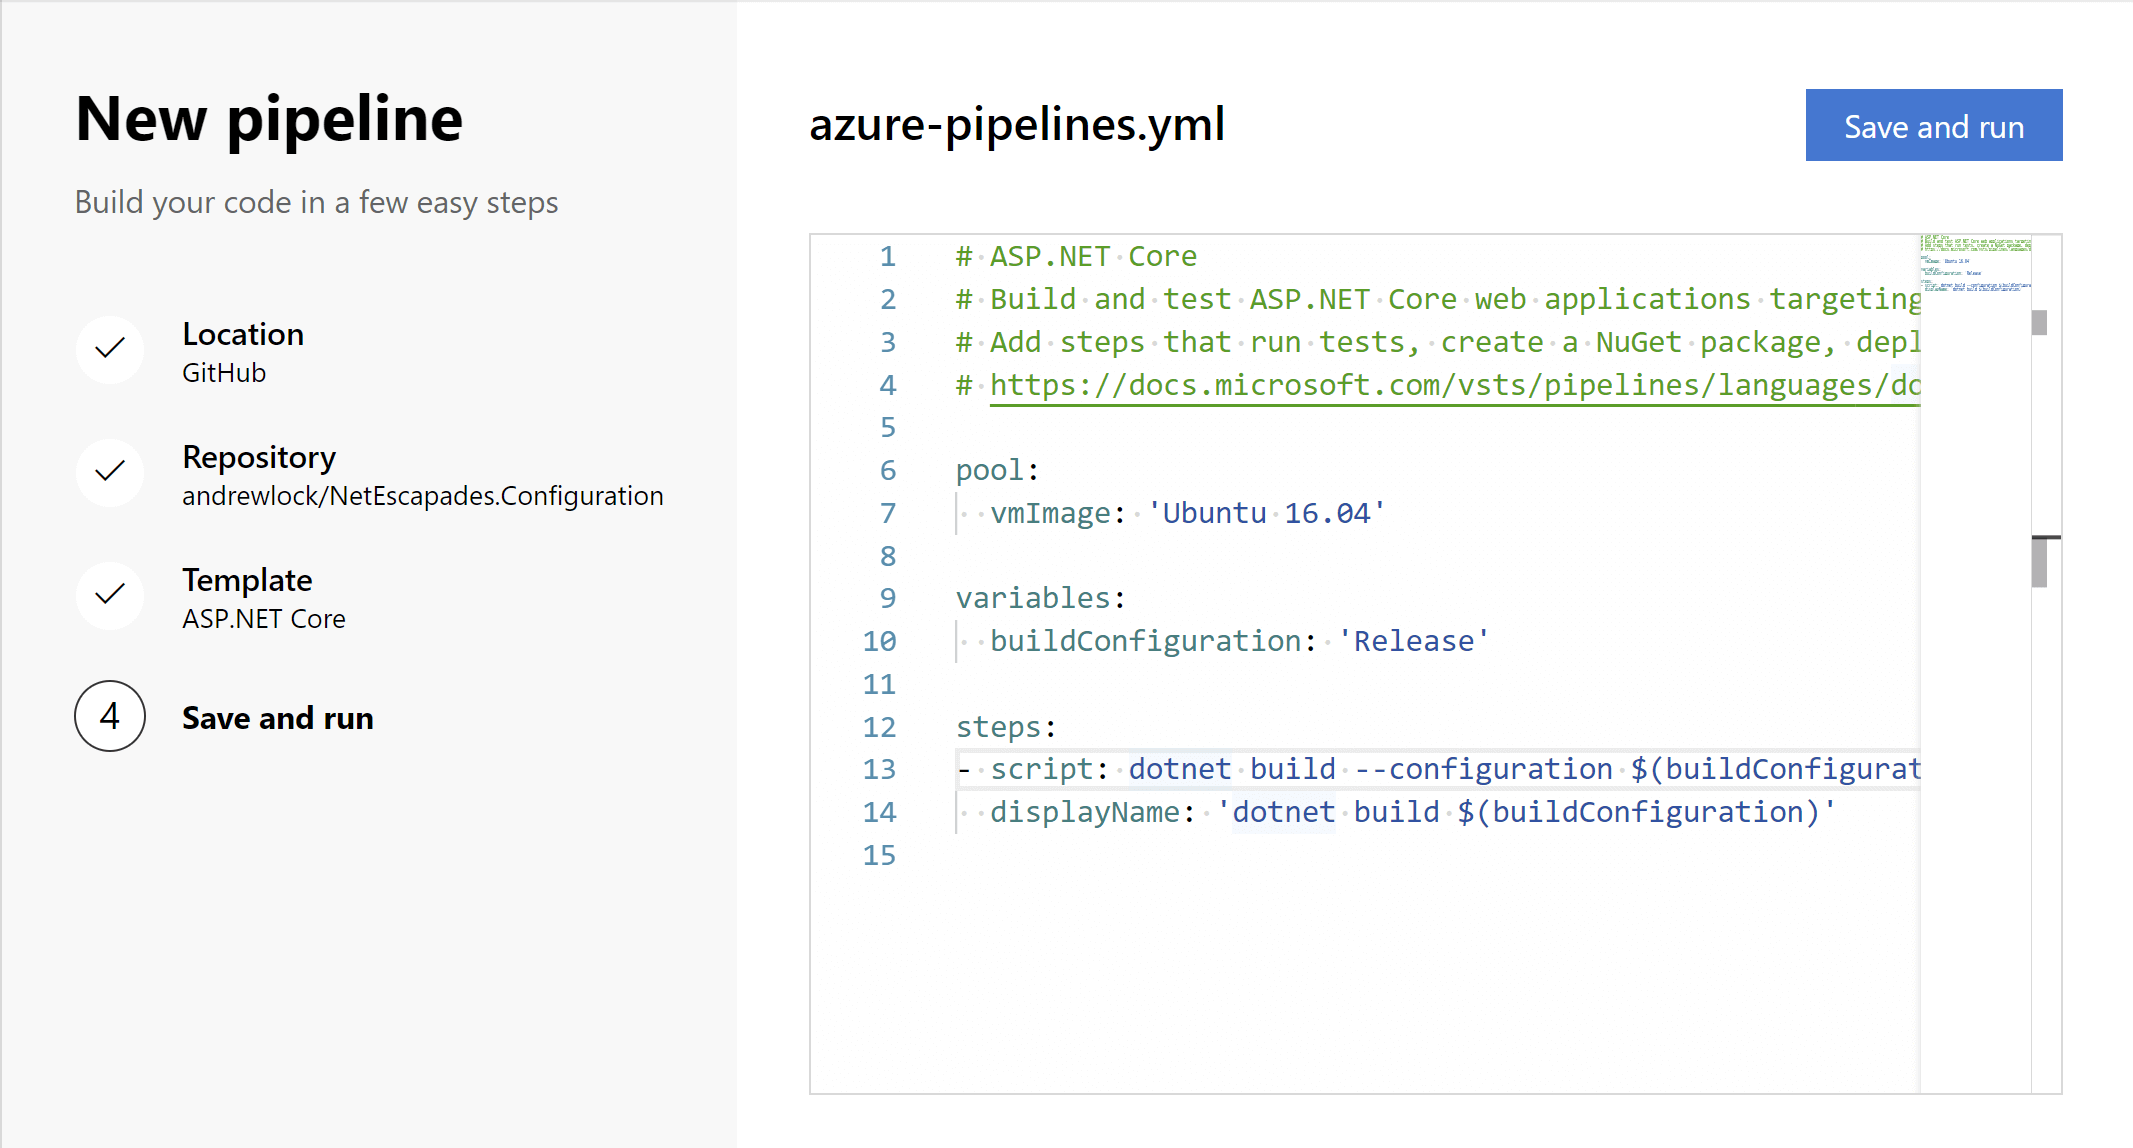Place cursor on 'Ubuntu 16.04' value

(1266, 513)
